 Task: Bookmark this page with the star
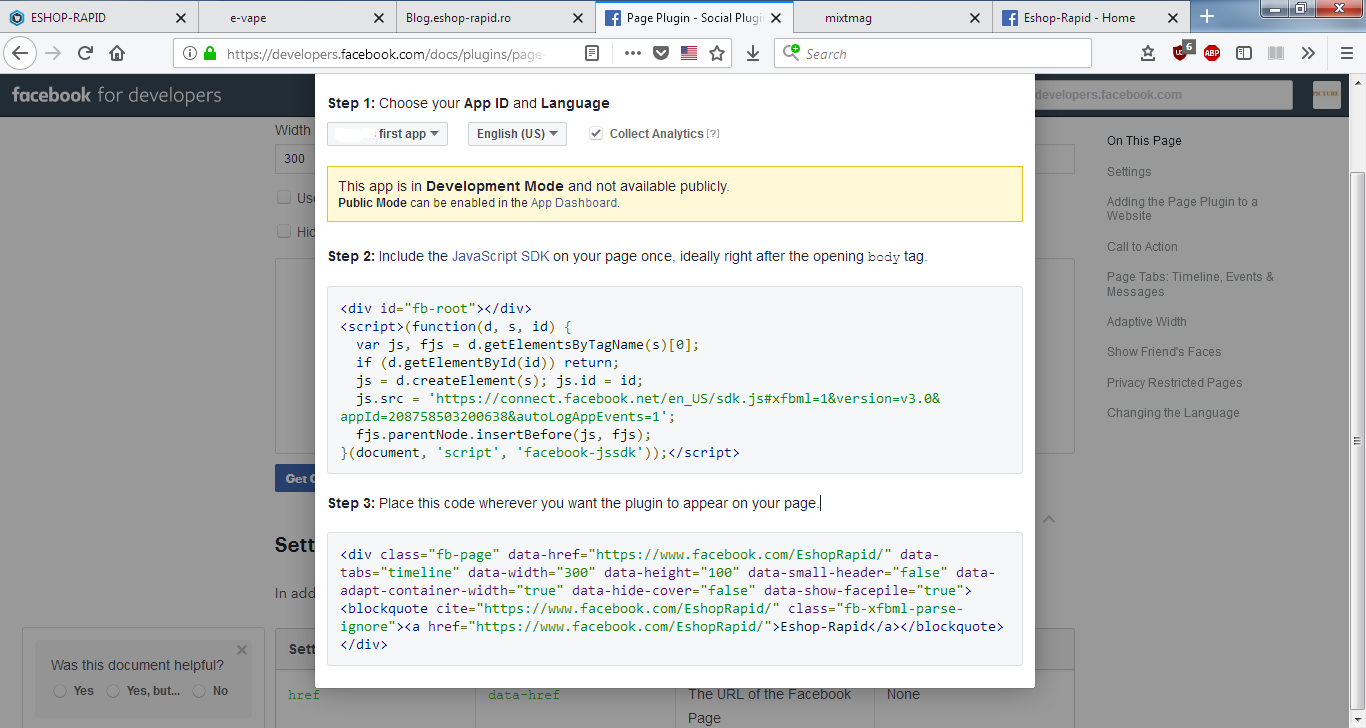tap(717, 54)
